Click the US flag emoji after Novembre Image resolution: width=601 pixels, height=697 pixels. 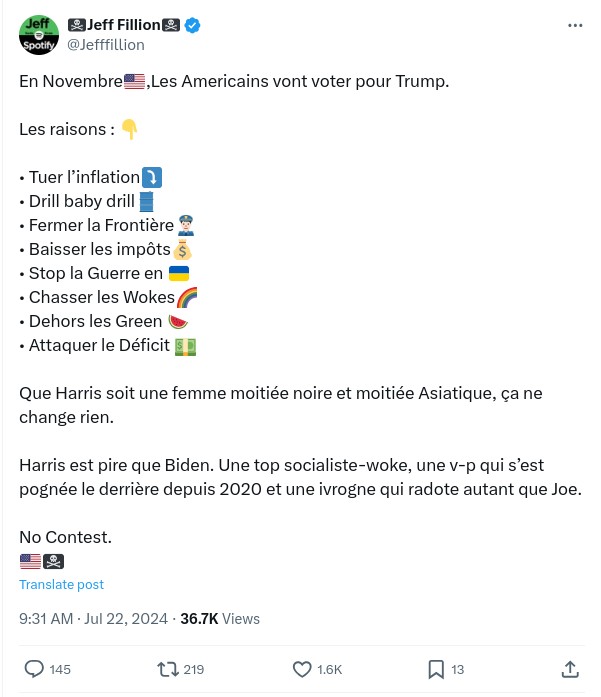coord(135,81)
